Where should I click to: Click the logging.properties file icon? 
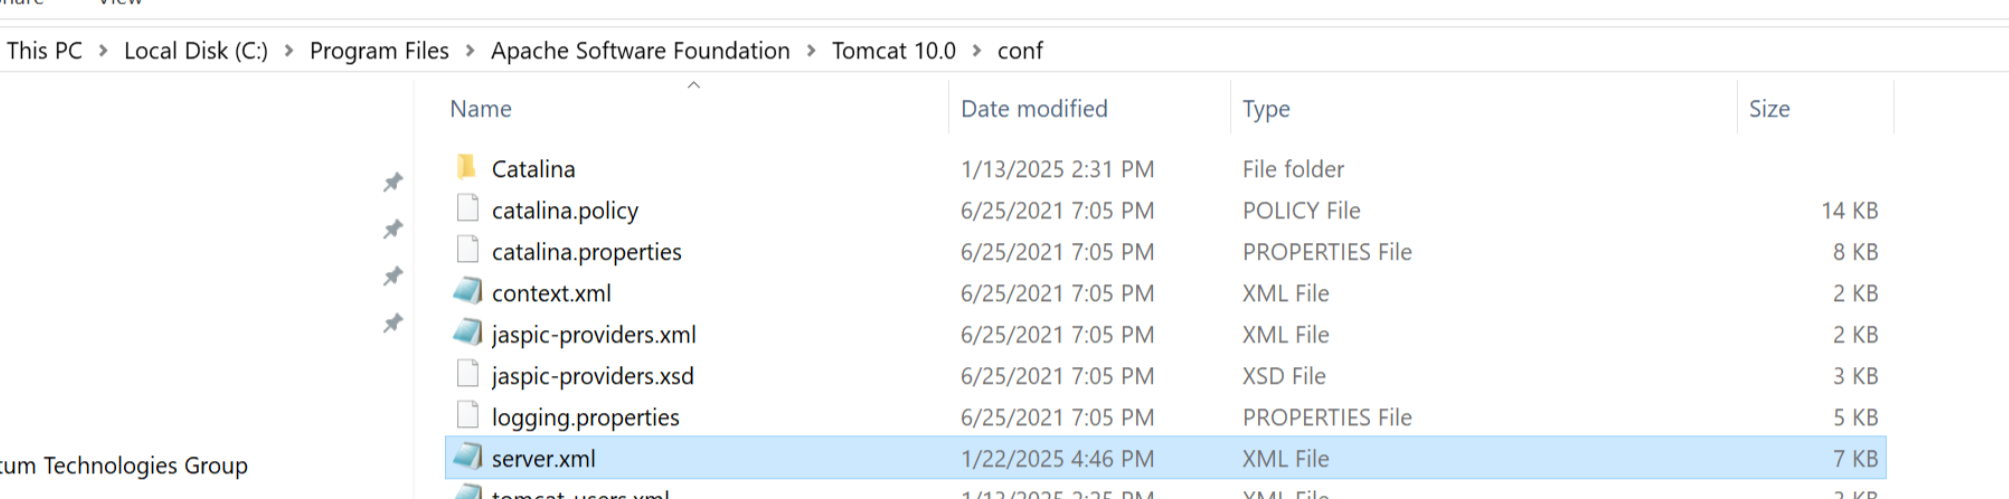[467, 416]
